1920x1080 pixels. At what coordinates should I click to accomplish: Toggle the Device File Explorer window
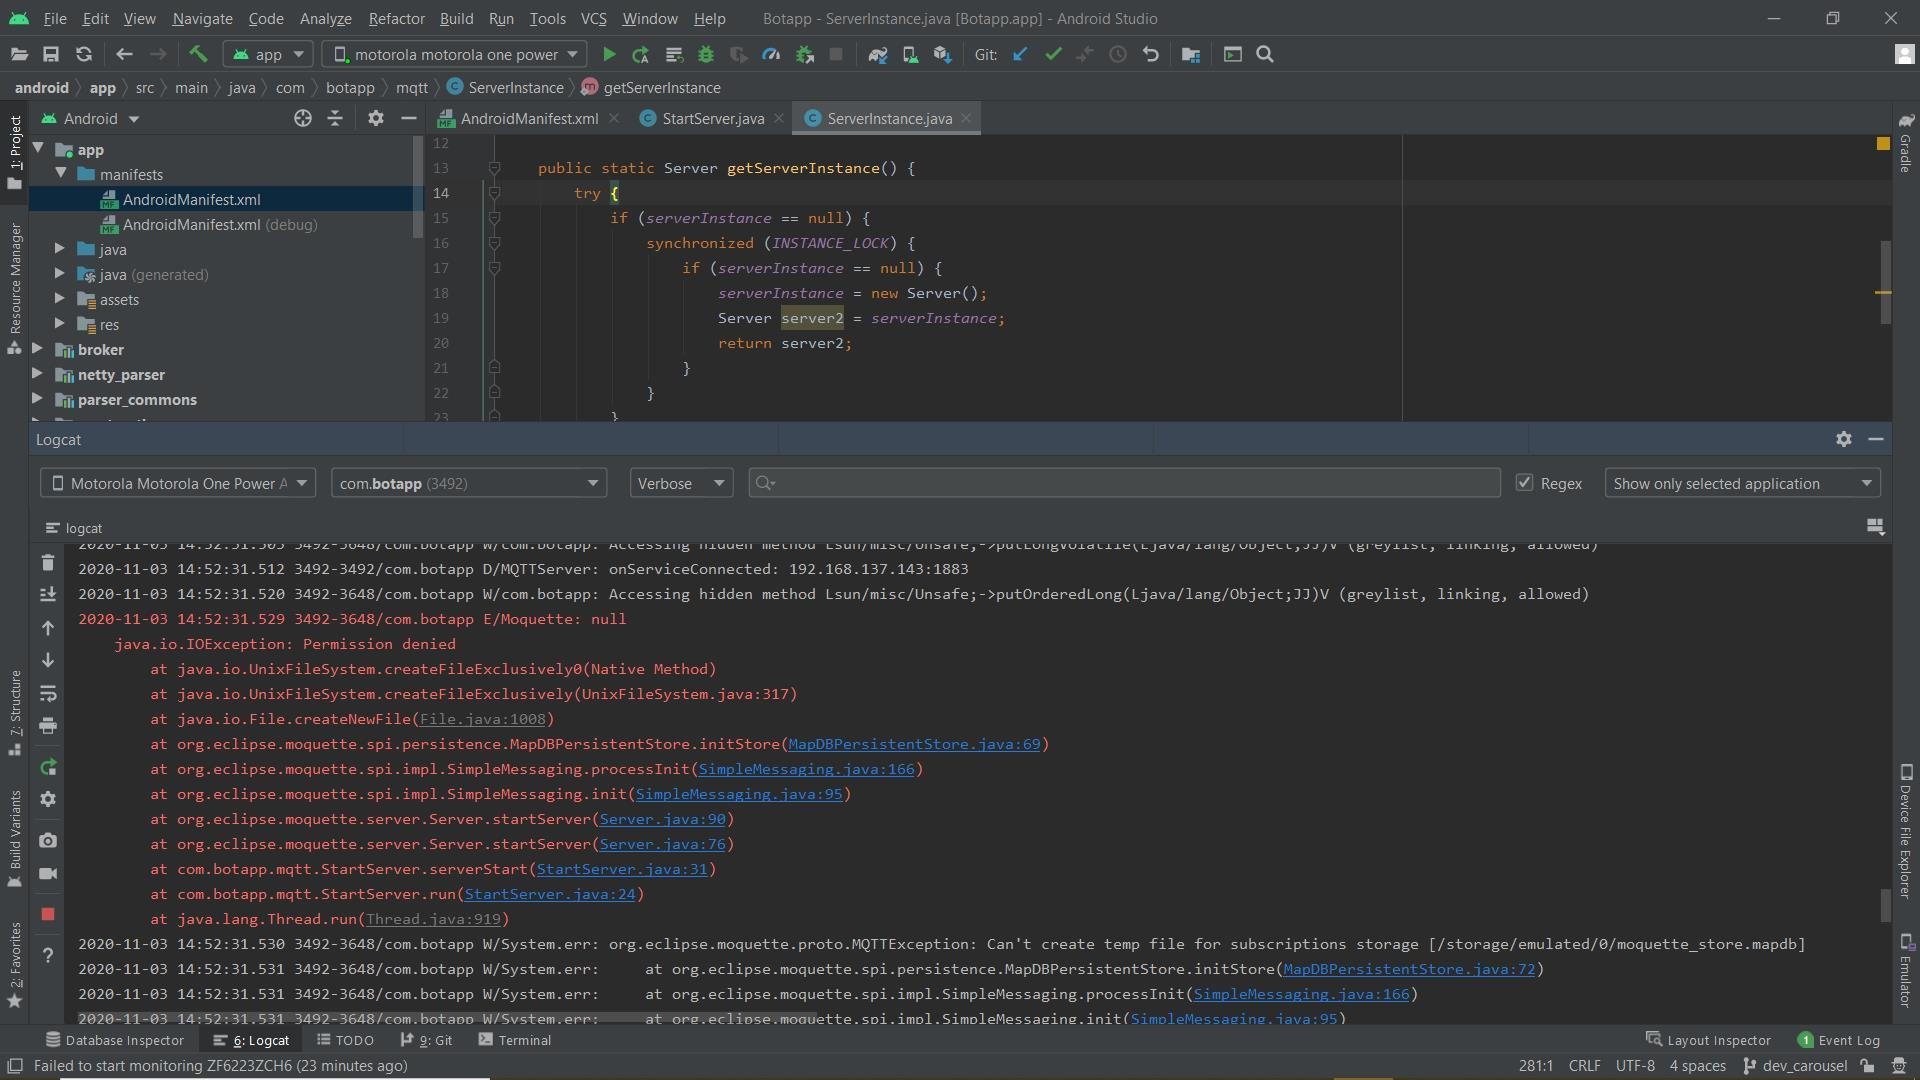pos(1906,832)
